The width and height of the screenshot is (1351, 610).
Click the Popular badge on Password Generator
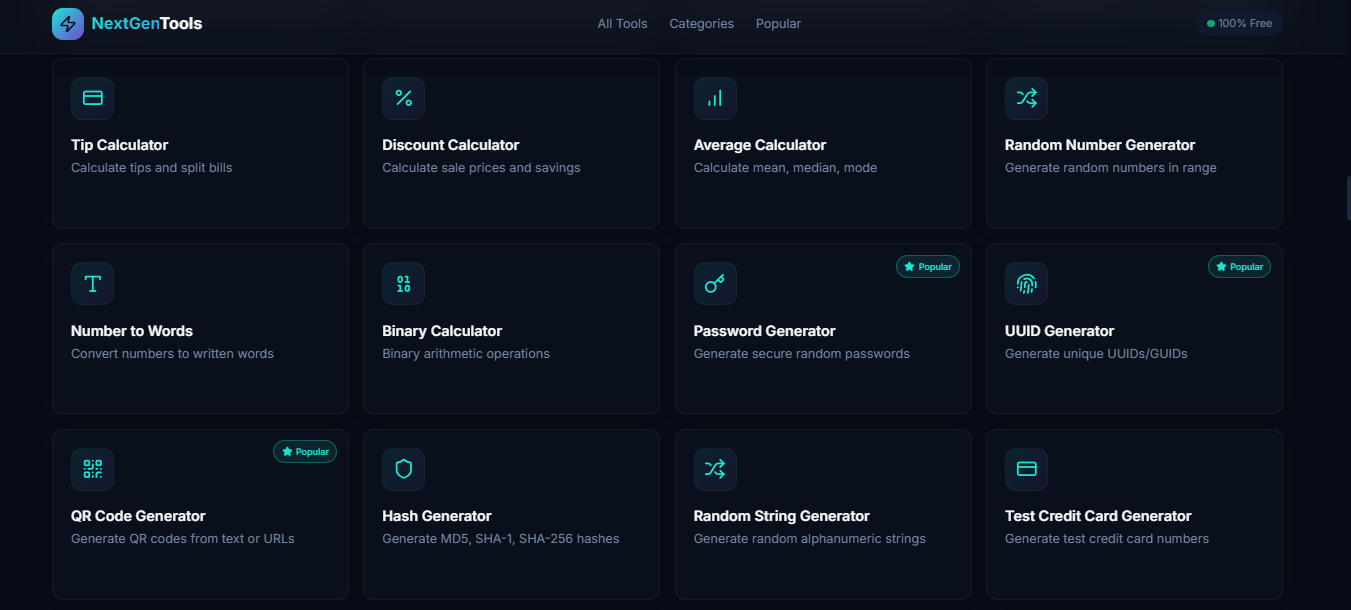pos(927,266)
